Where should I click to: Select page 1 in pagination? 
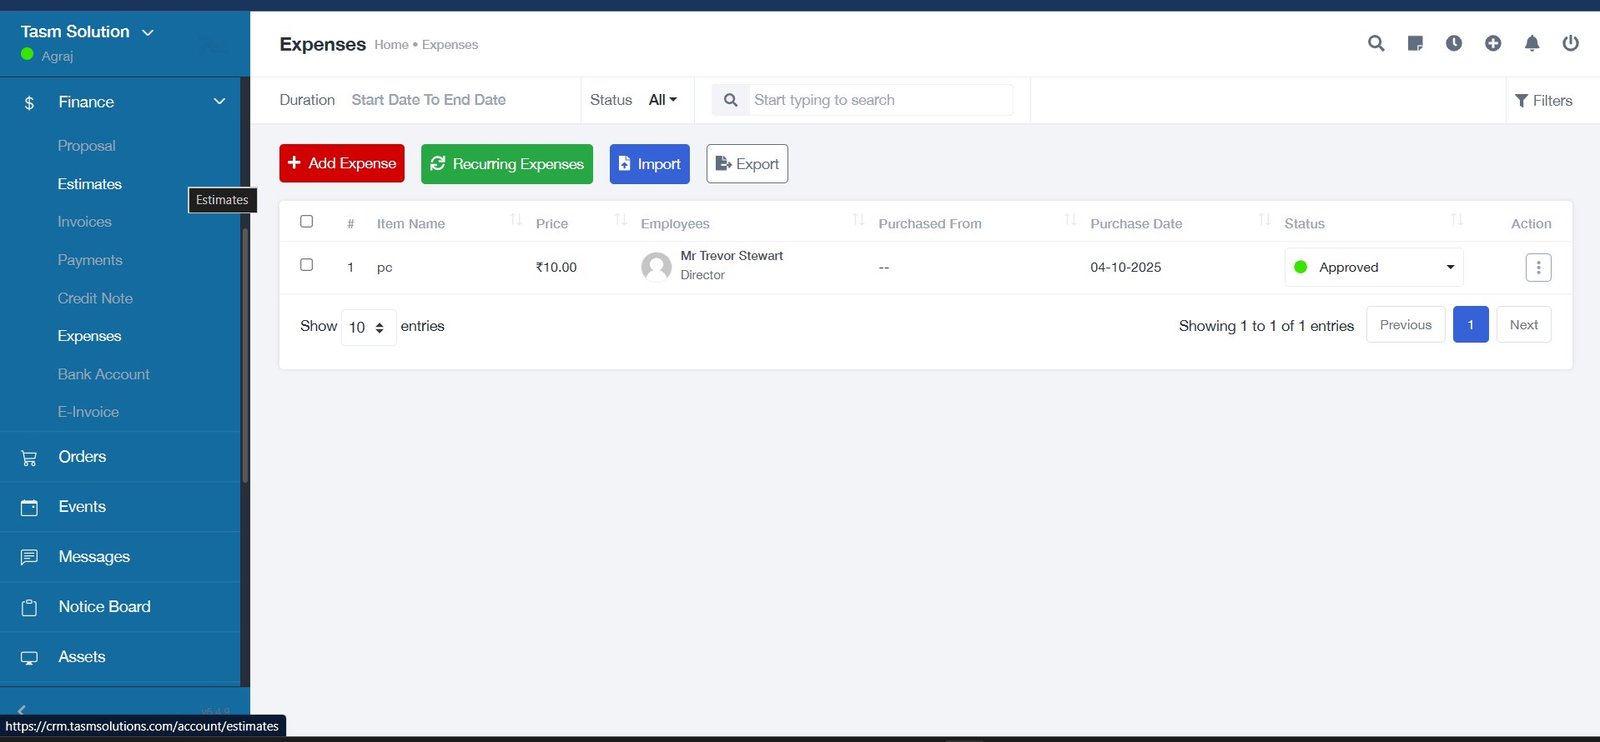(x=1471, y=325)
